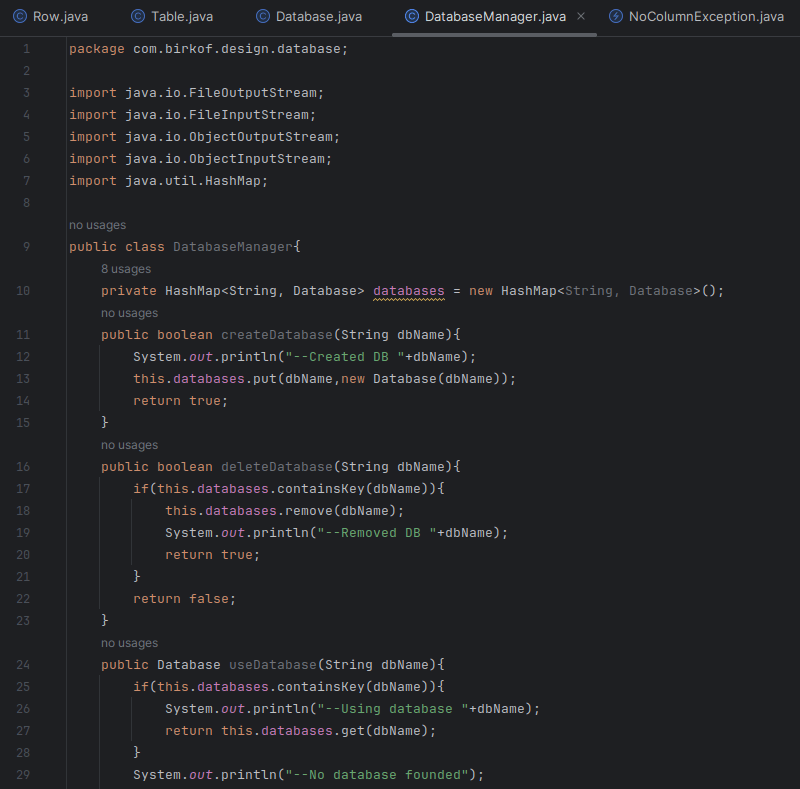Screen dimensions: 800x789
Task: Click the class icon on DatabaseManager.java tab
Action: pos(412,16)
